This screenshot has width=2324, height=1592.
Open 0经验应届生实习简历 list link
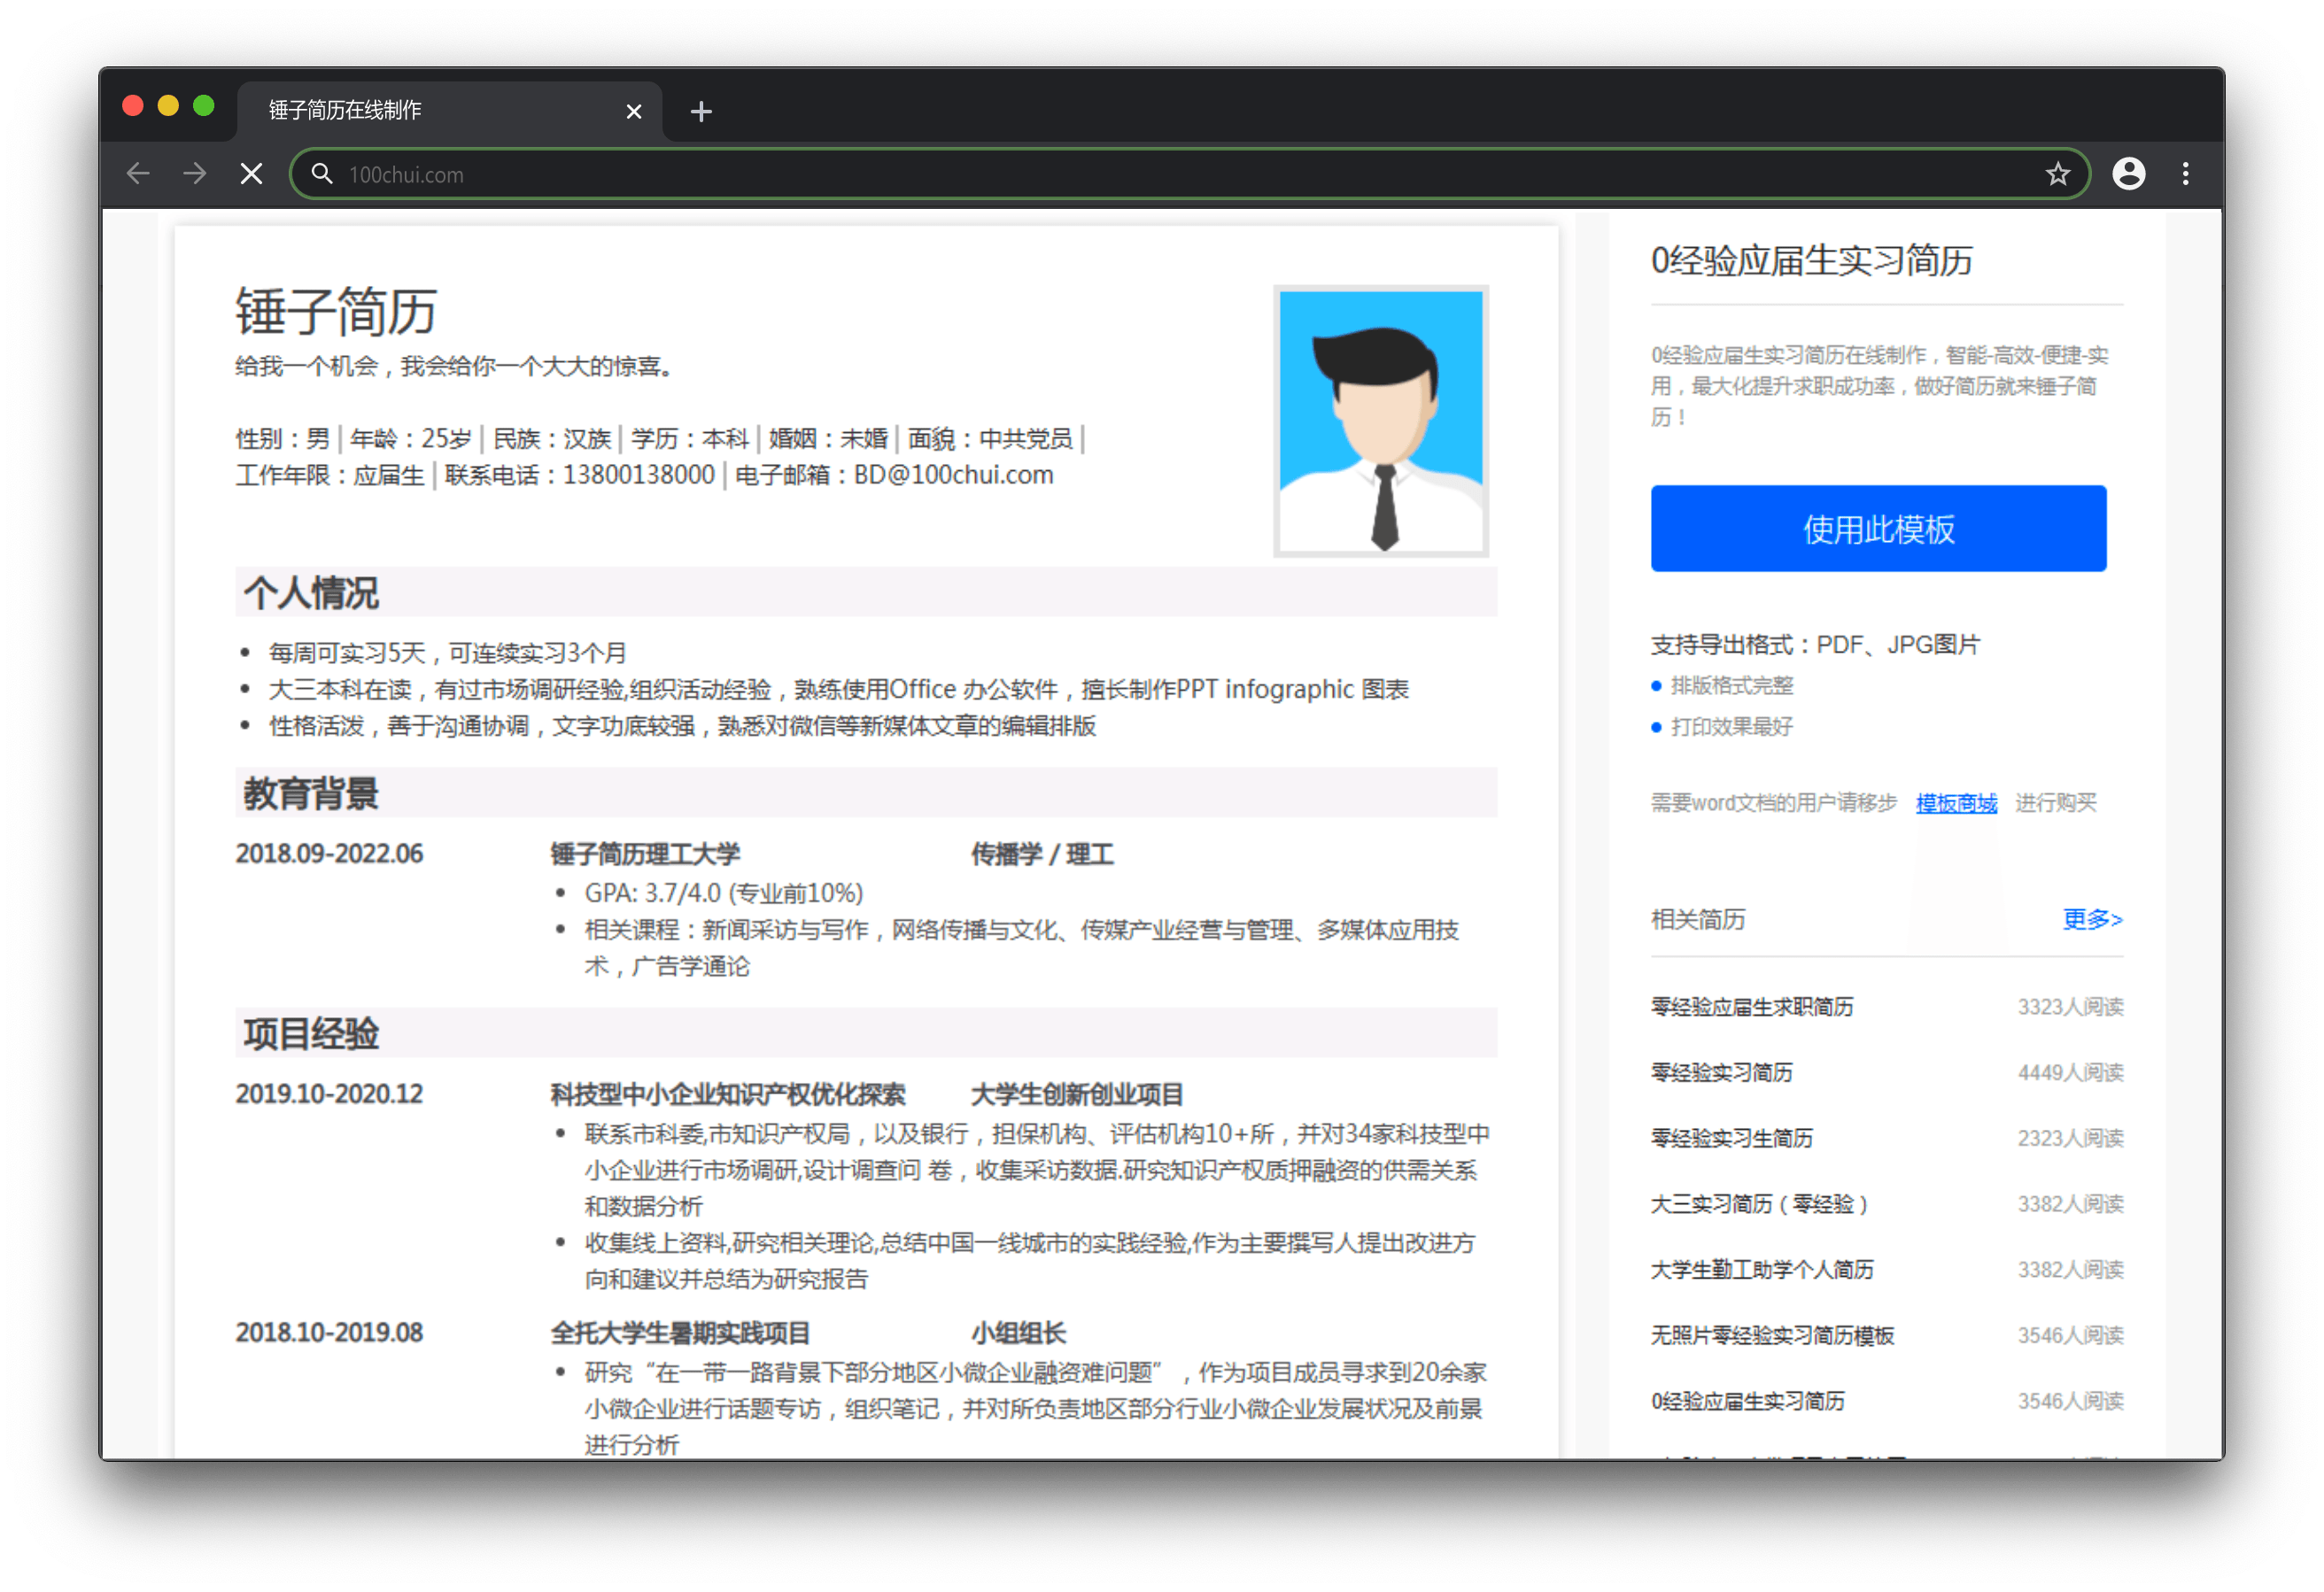tap(1748, 1401)
